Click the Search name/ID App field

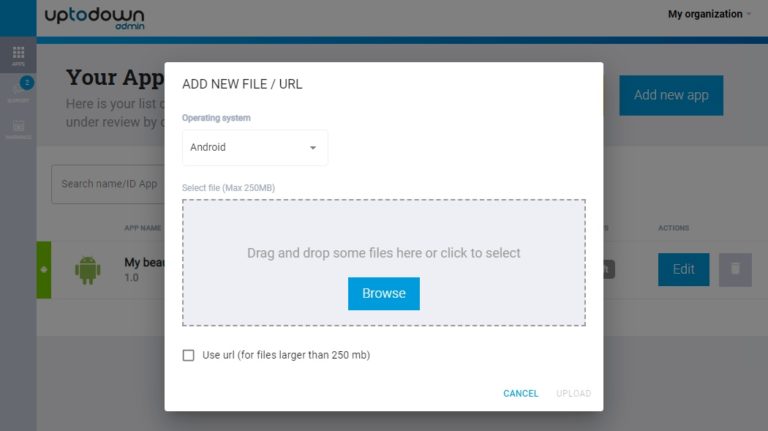pos(108,184)
